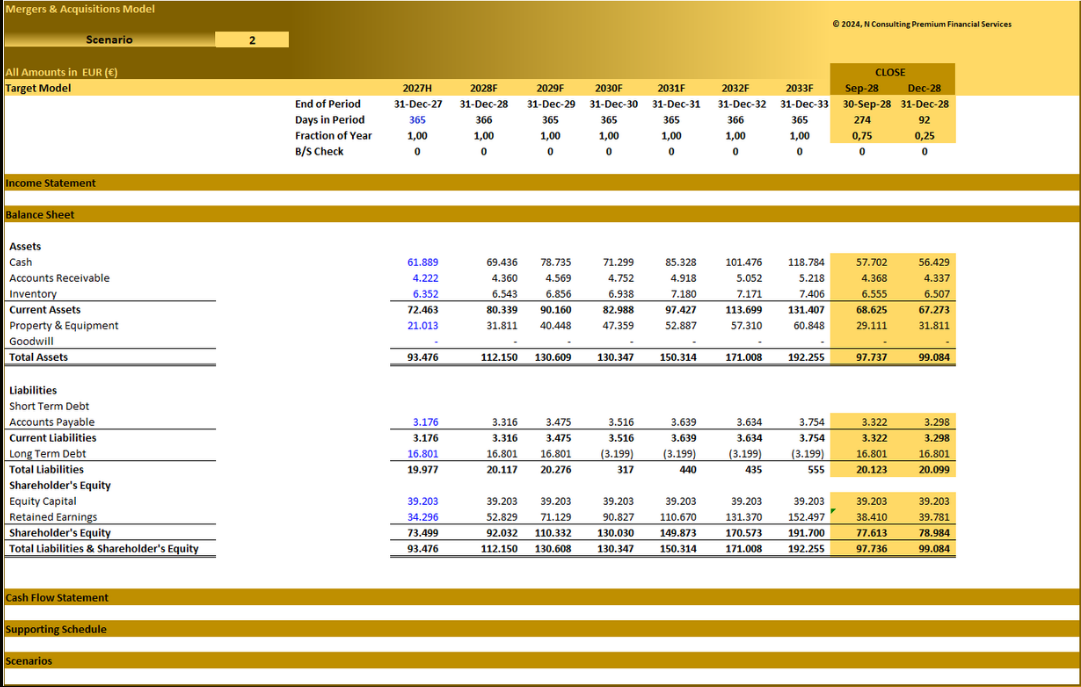
Task: Expand the Cash Flow Statement section bar
Action: coord(541,597)
